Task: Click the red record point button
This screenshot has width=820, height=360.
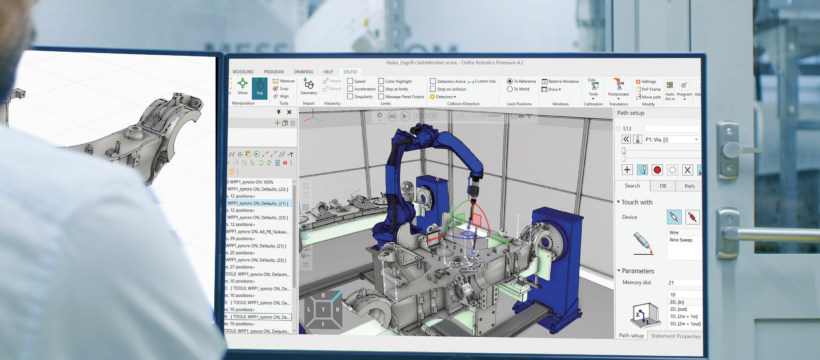Action: (657, 170)
